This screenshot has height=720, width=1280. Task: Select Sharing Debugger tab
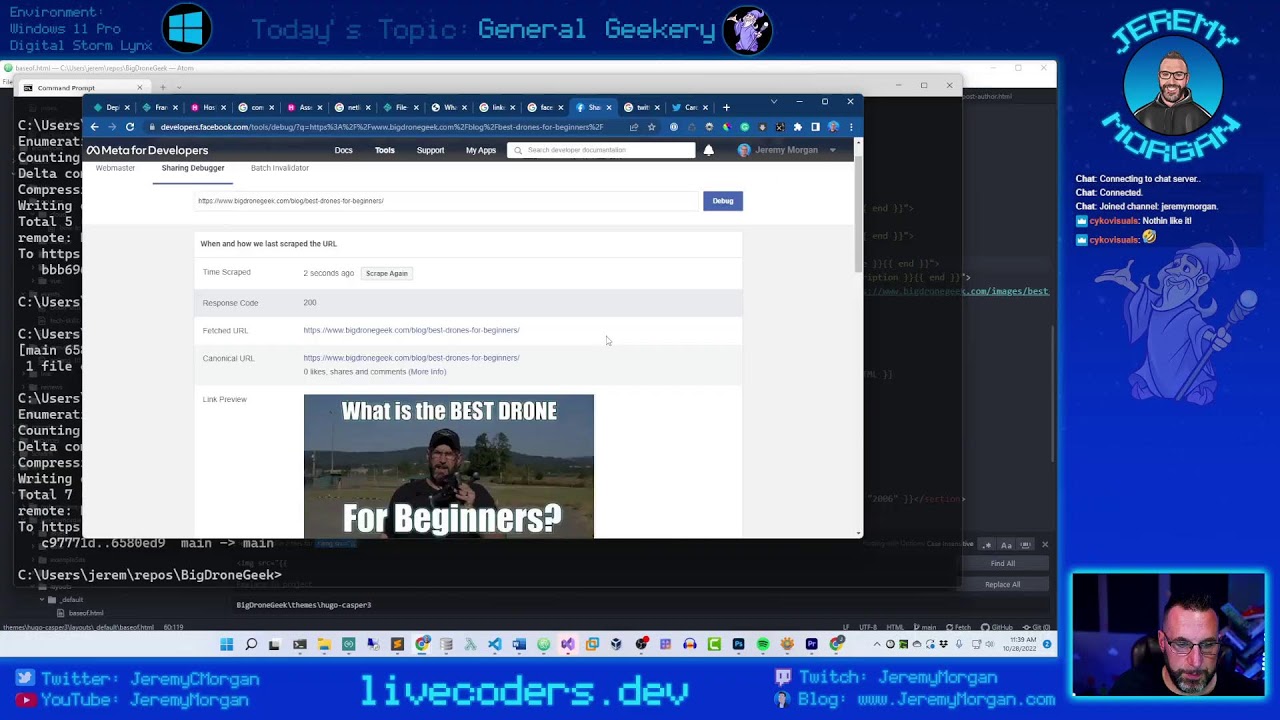[x=193, y=168]
